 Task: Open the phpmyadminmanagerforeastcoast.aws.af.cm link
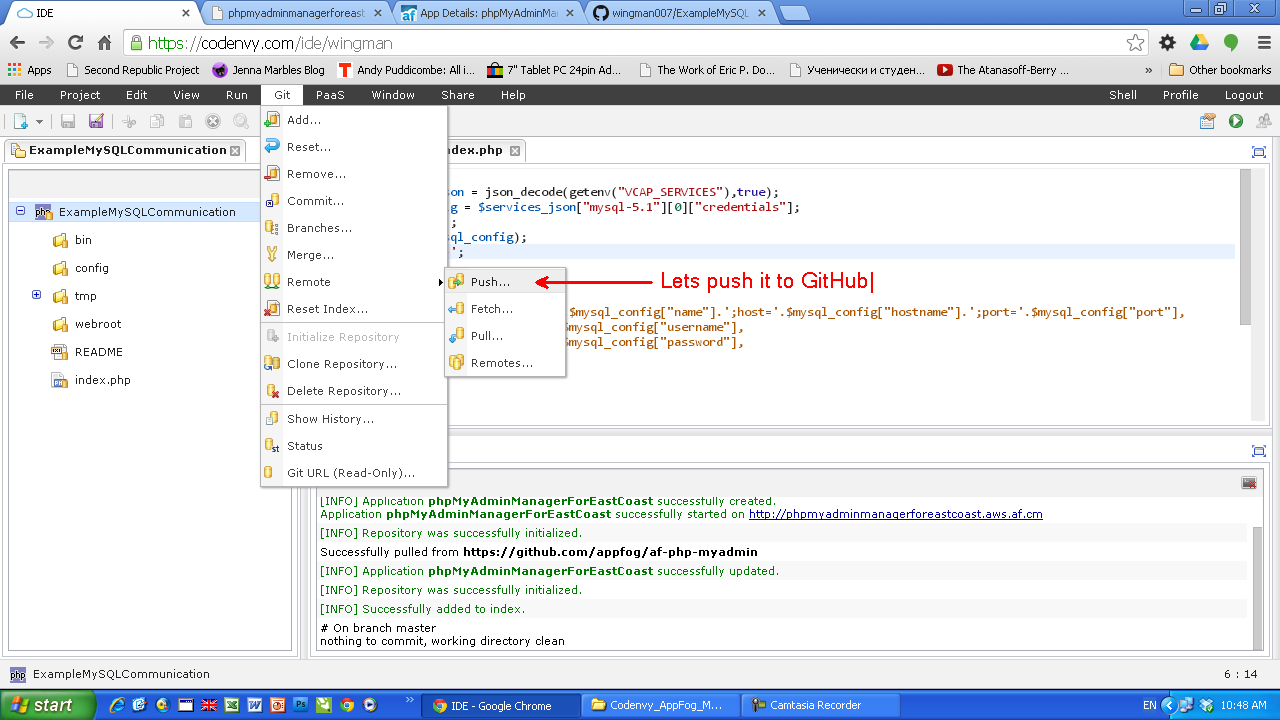[896, 514]
